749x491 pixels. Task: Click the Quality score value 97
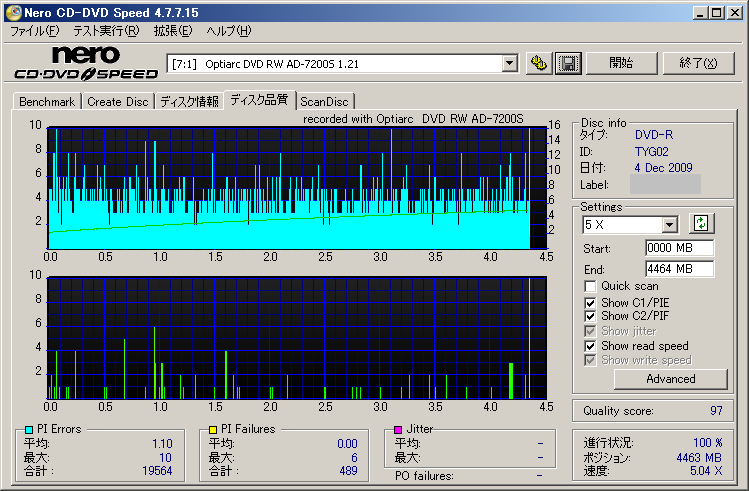coord(716,411)
